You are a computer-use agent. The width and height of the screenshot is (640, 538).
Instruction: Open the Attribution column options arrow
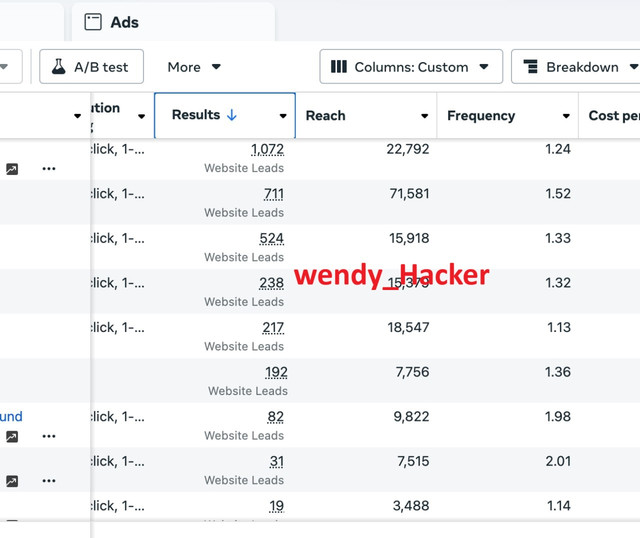tap(141, 116)
